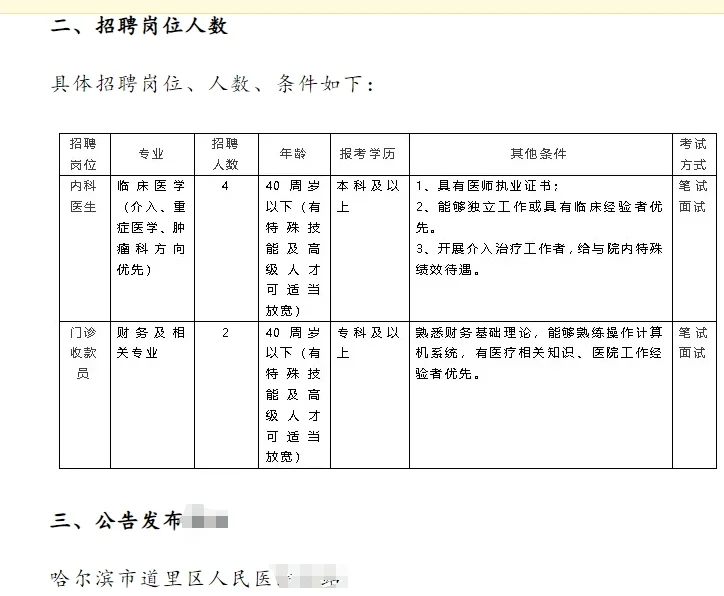This screenshot has width=724, height=596.
Task: Click the heading 三、公告发布
Action: (x=115, y=521)
